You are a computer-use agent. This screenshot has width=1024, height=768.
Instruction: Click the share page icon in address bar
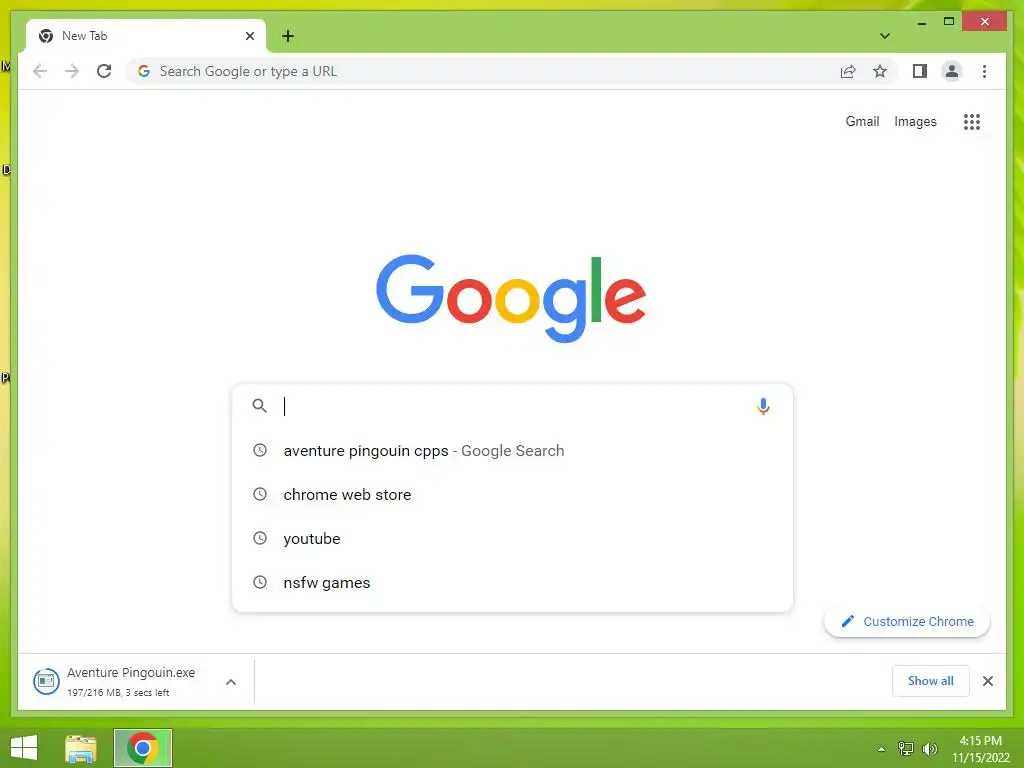pyautogui.click(x=848, y=71)
